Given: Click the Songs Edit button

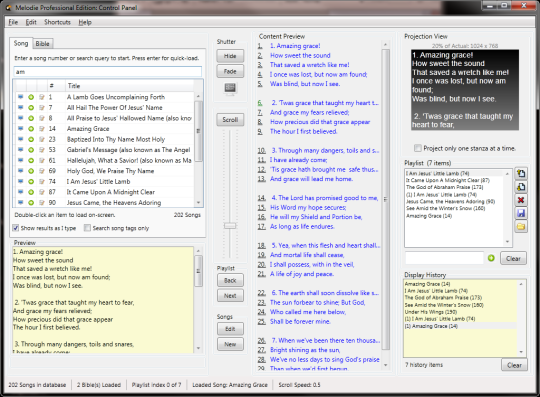Looking at the screenshot, I should [230, 329].
